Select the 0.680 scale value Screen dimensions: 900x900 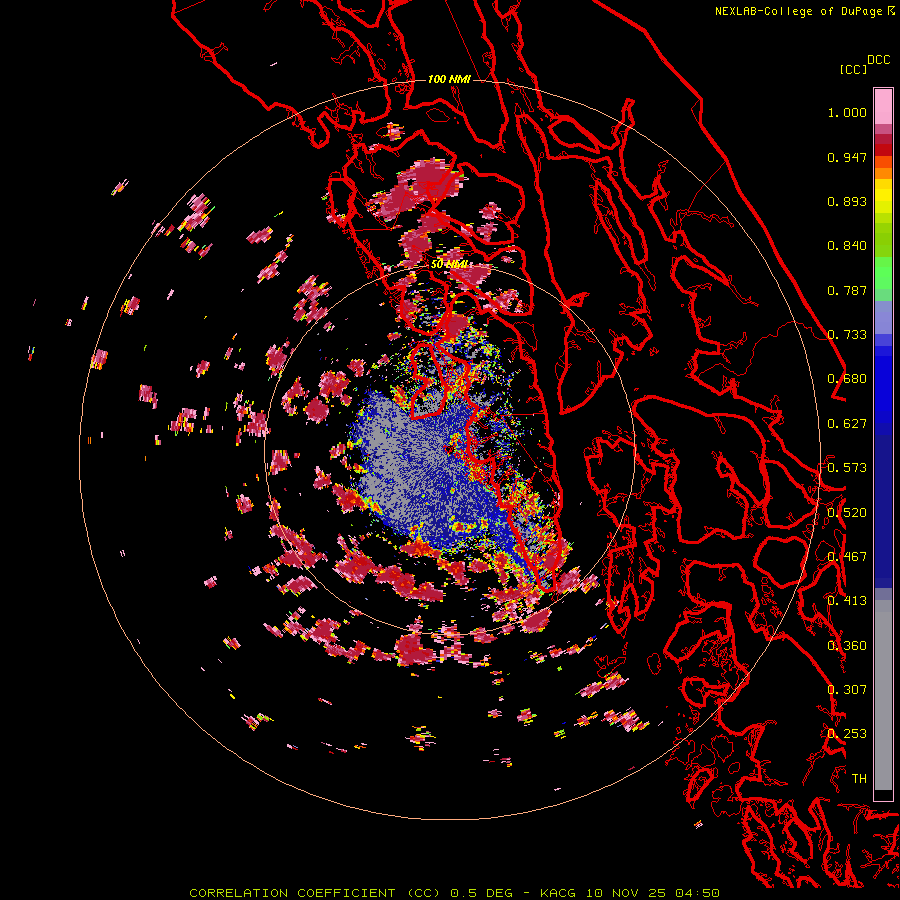(847, 379)
